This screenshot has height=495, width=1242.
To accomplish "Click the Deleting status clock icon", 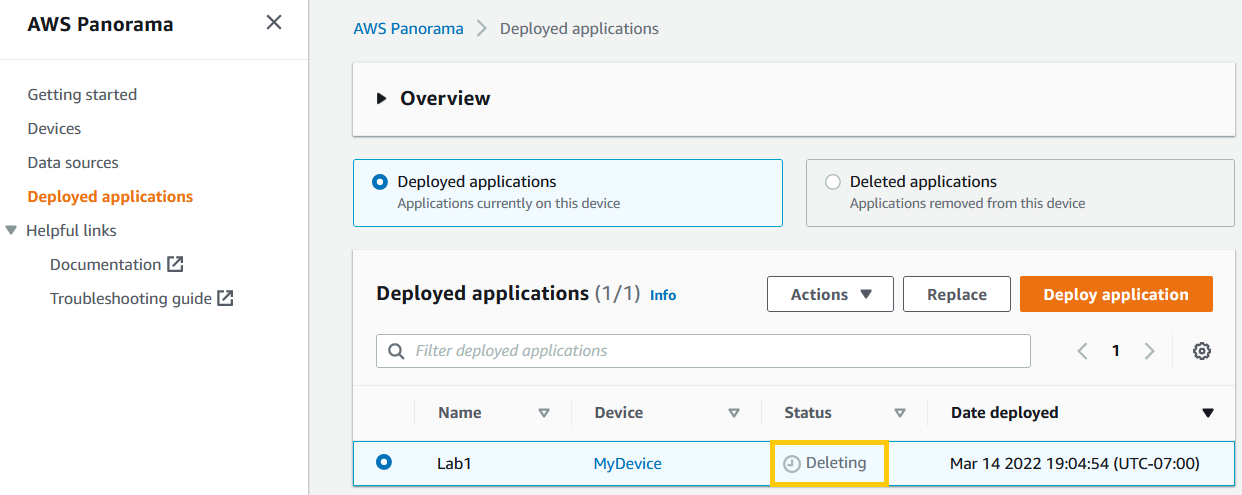I will [792, 464].
